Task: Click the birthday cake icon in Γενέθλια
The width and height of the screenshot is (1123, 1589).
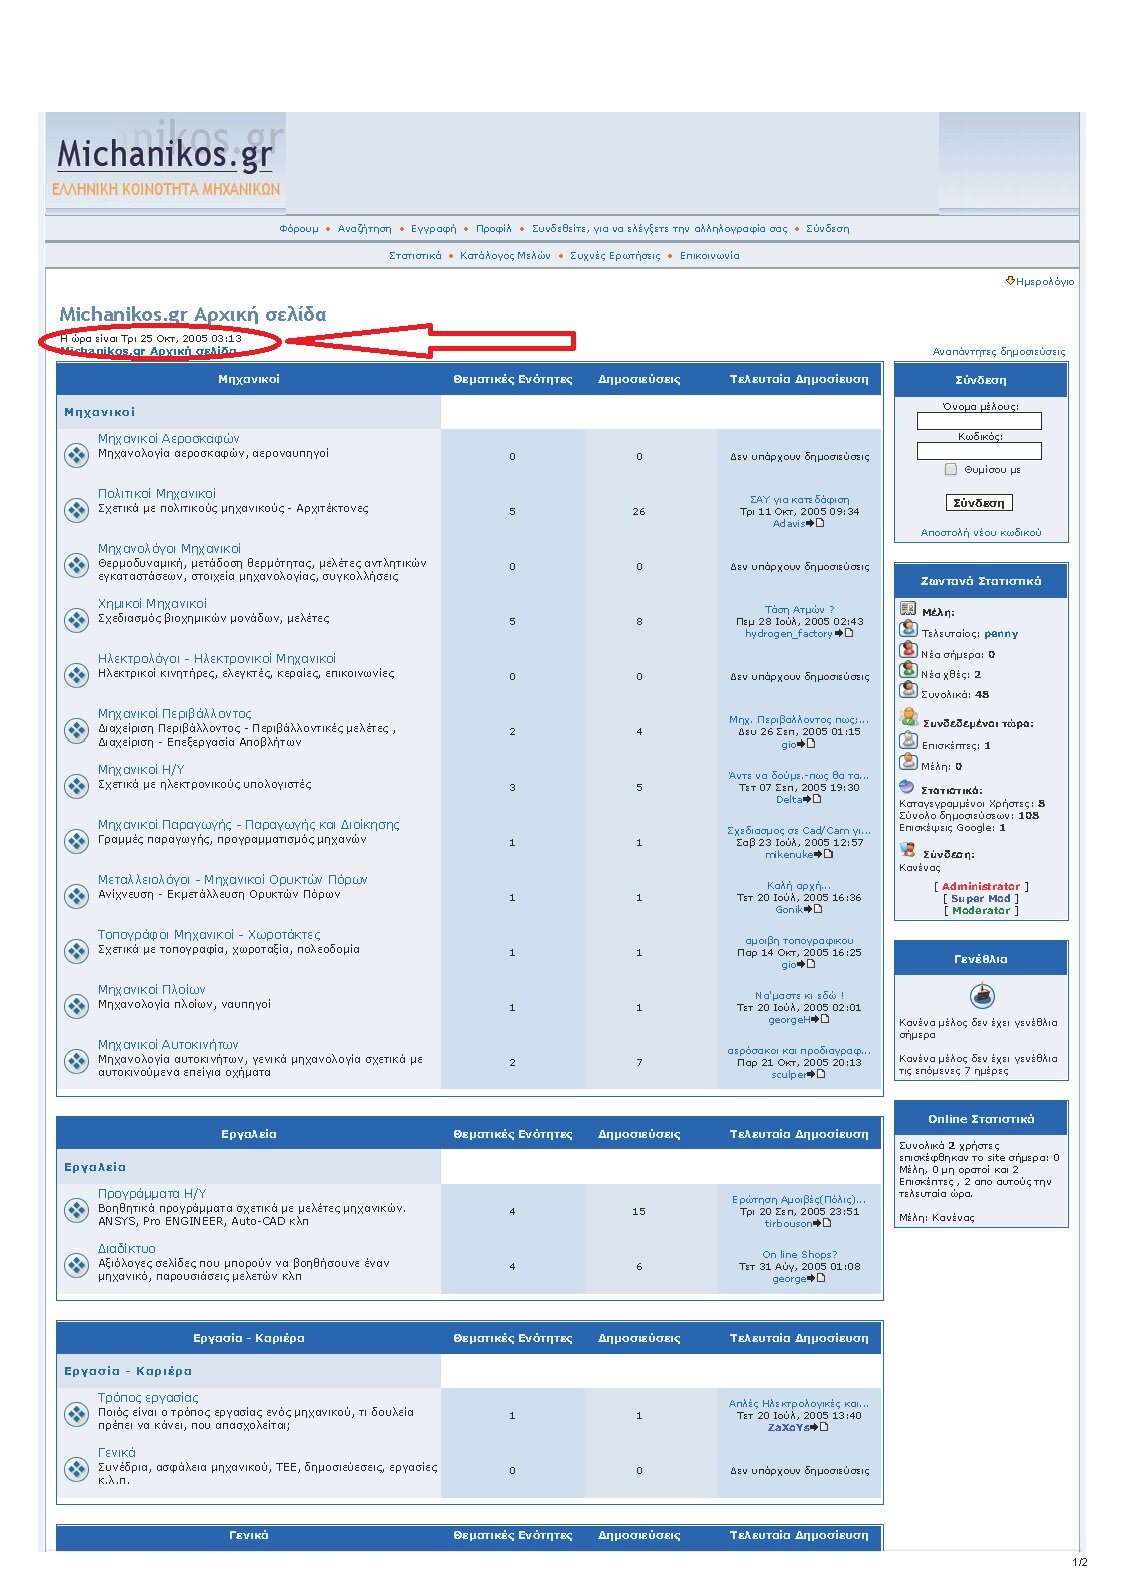Action: coord(982,996)
